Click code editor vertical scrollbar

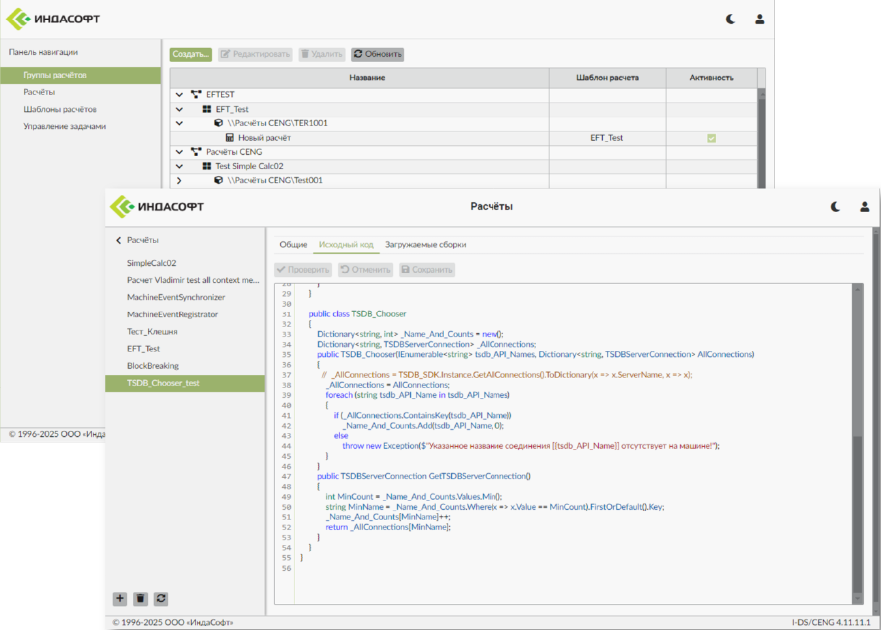click(857, 514)
